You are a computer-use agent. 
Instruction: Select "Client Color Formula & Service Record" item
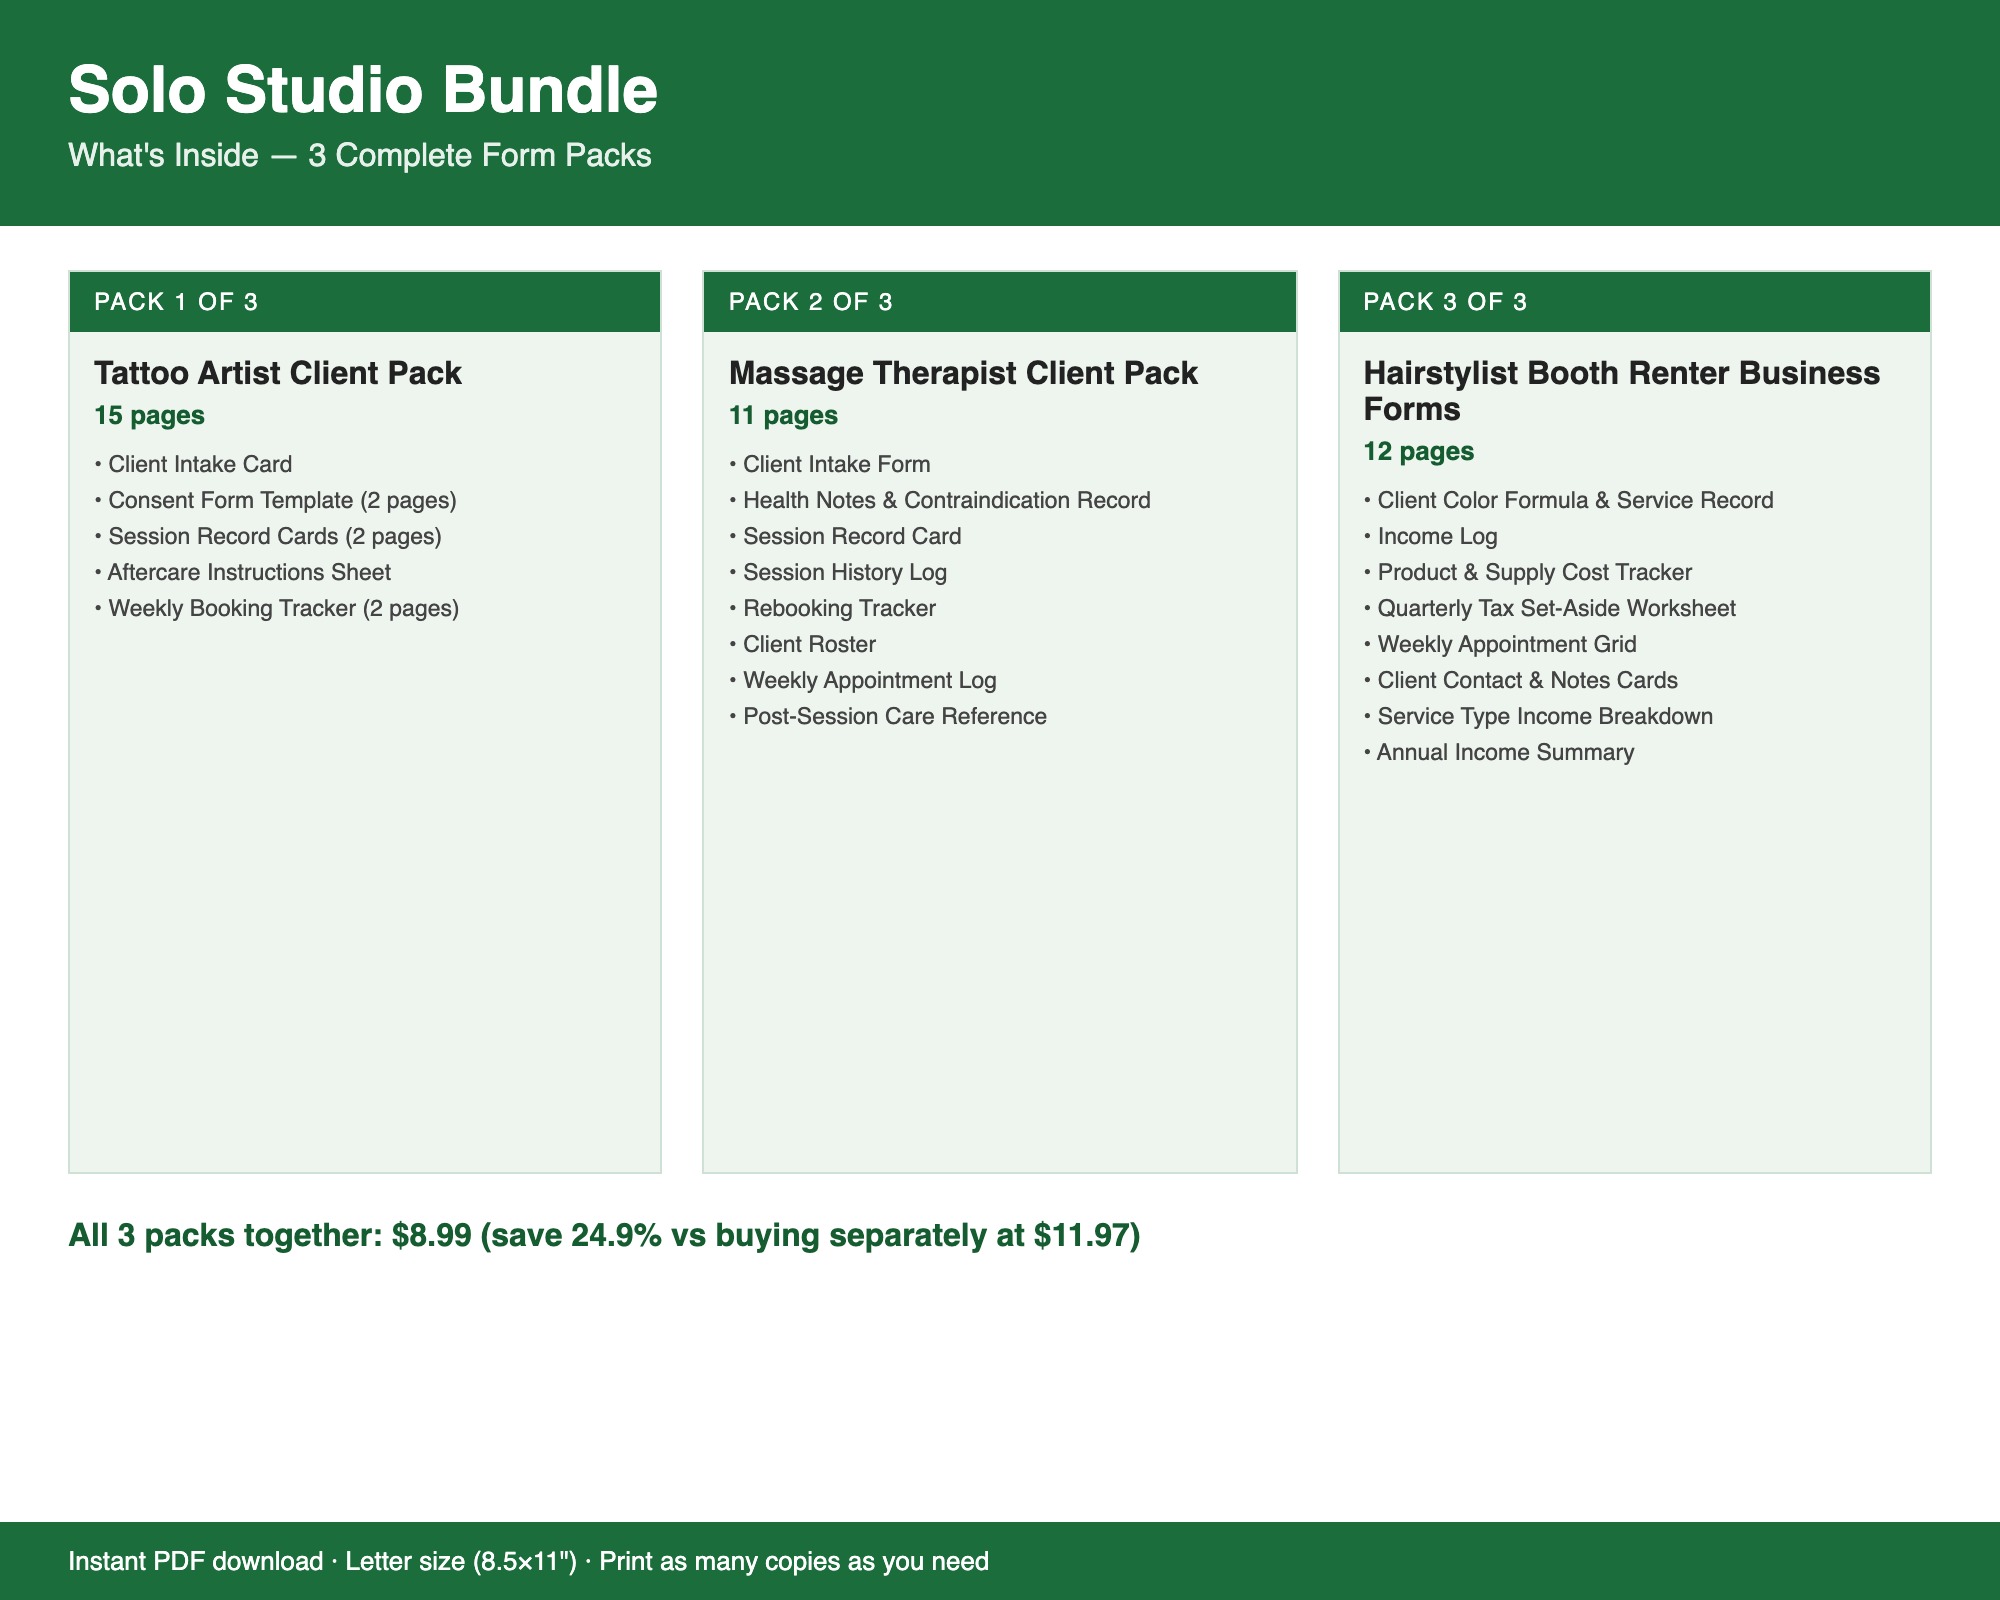pos(1569,500)
